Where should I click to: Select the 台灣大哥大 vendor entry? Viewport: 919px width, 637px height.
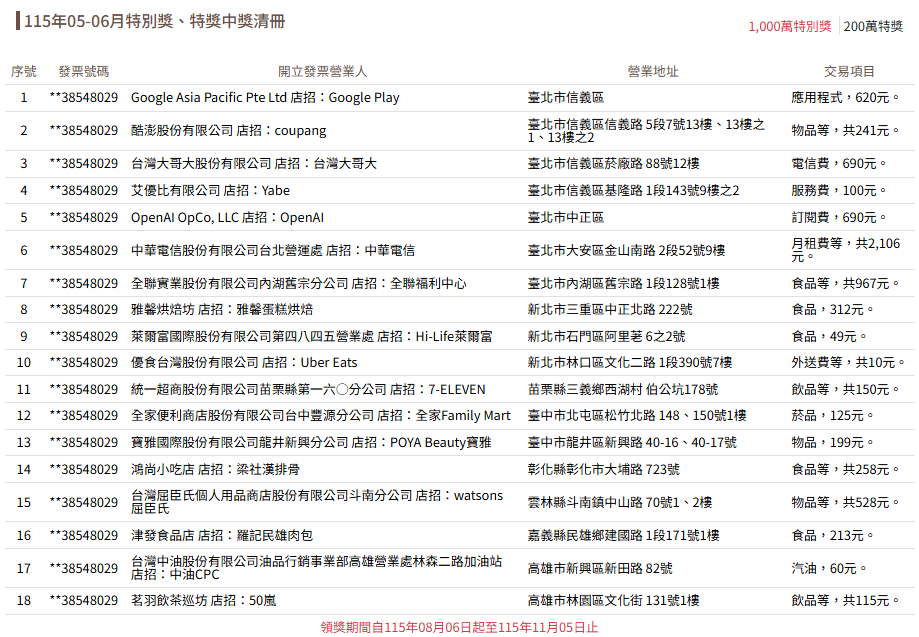254,163
